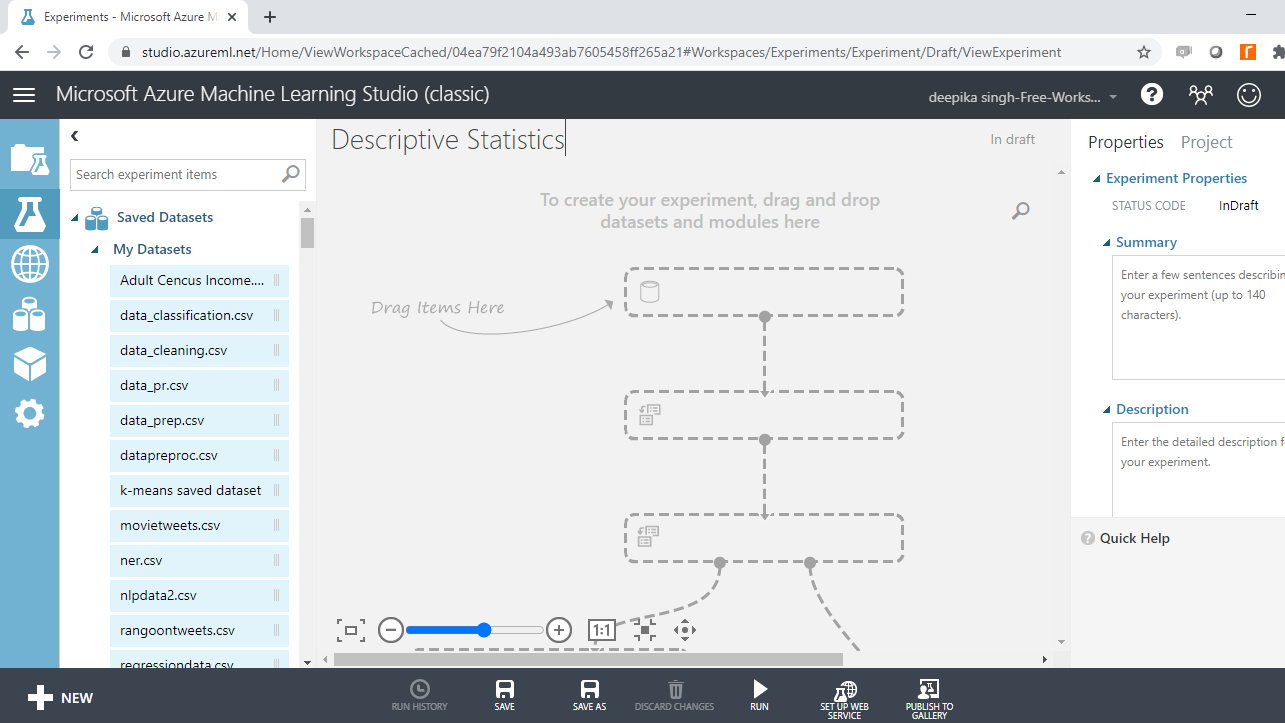Open the hamburger navigation menu
The height and width of the screenshot is (723, 1285).
point(24,95)
